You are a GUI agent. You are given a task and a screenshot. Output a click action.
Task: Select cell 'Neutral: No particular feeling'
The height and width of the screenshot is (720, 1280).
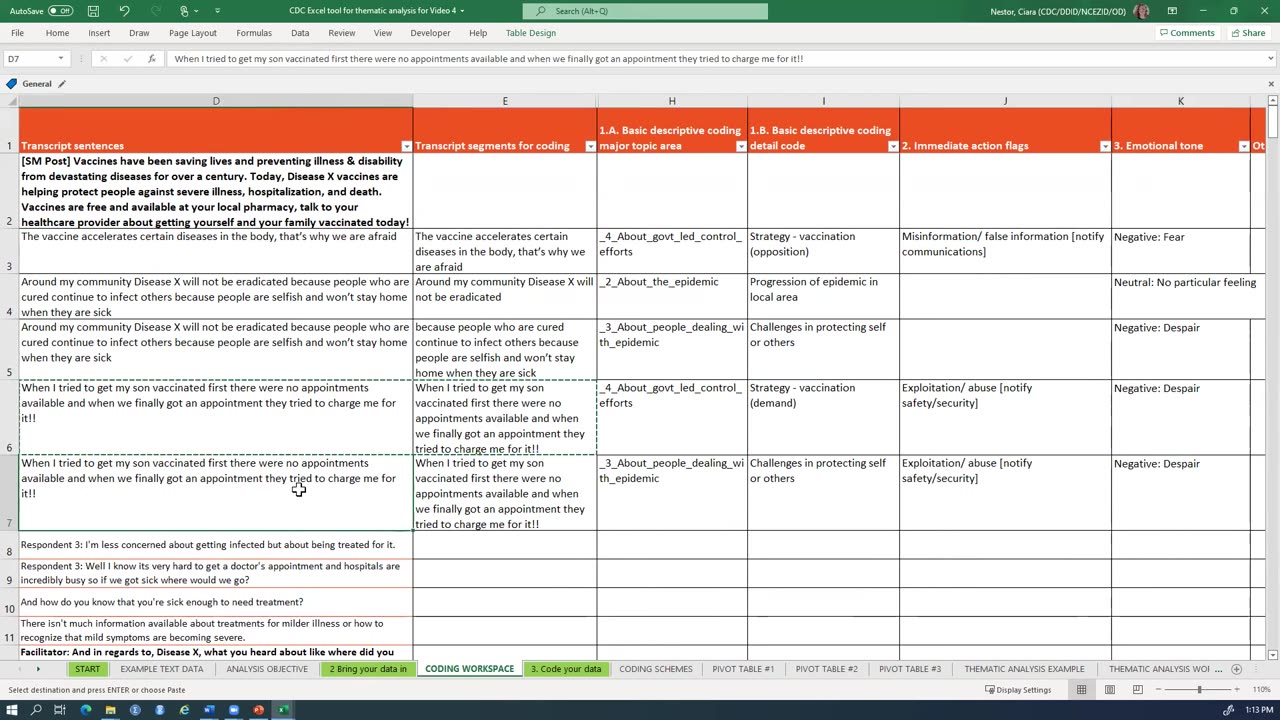(1181, 297)
